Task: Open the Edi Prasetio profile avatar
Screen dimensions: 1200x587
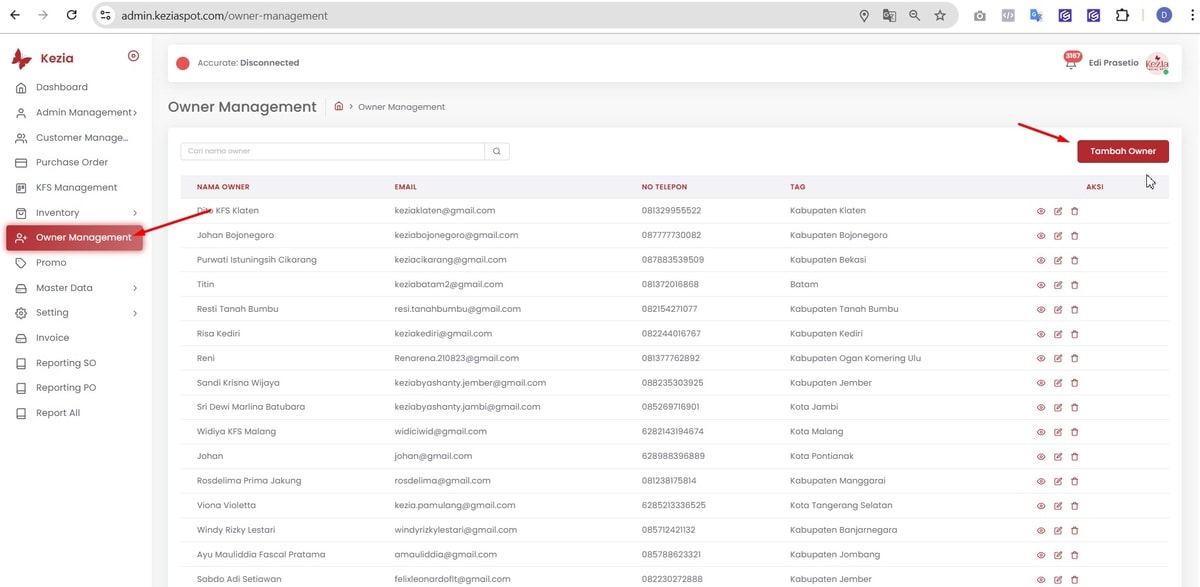Action: pyautogui.click(x=1156, y=63)
